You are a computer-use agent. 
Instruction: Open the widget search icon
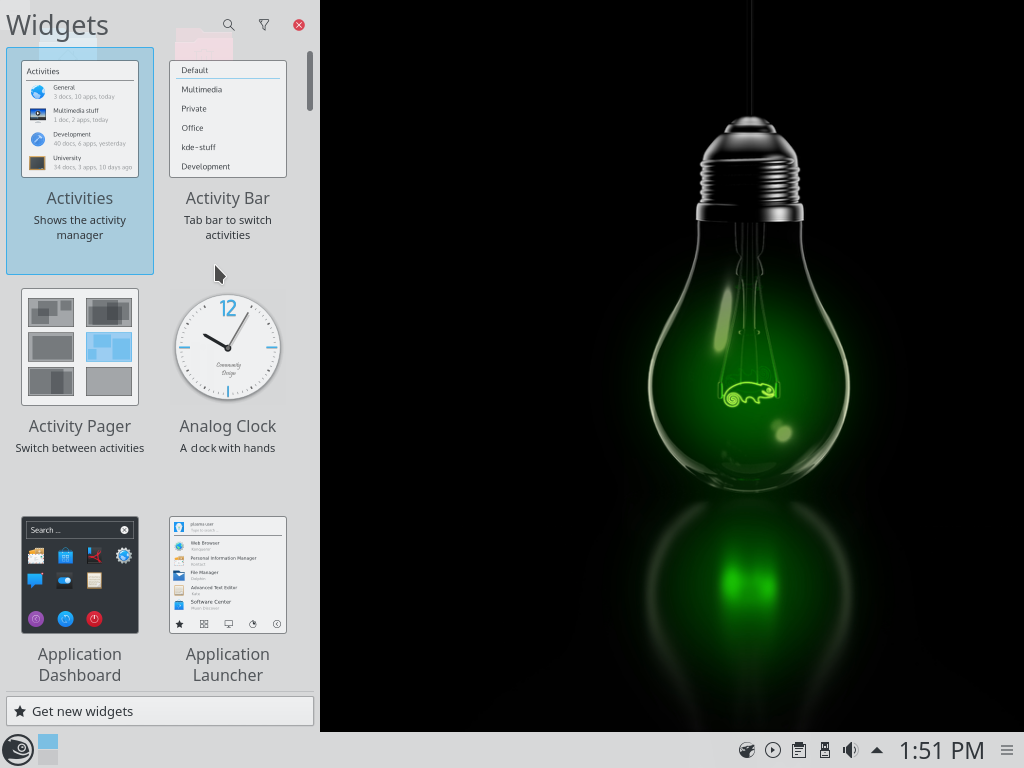pos(229,25)
